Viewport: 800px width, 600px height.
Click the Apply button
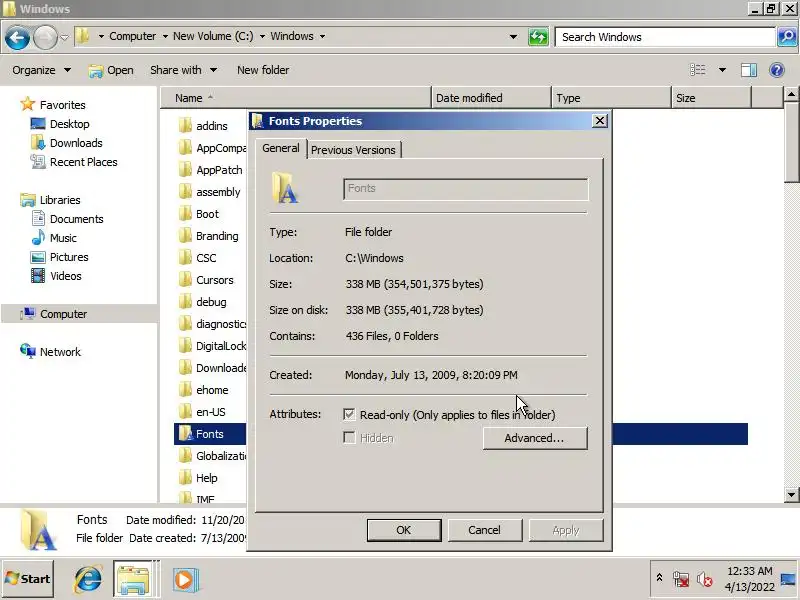pyautogui.click(x=566, y=530)
